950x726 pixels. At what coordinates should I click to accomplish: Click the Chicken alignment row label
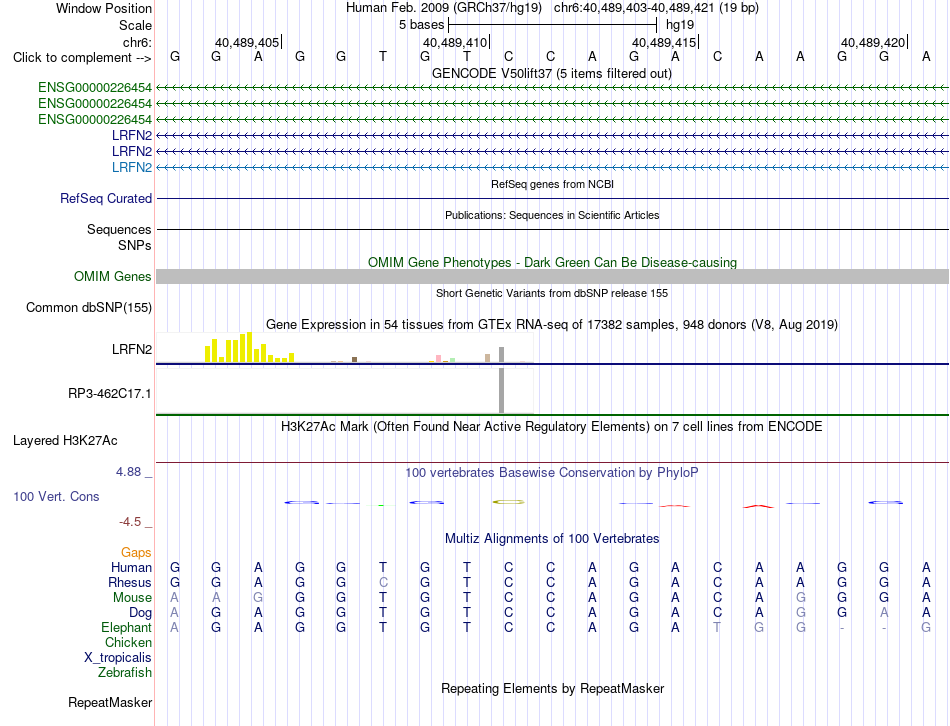tap(128, 642)
